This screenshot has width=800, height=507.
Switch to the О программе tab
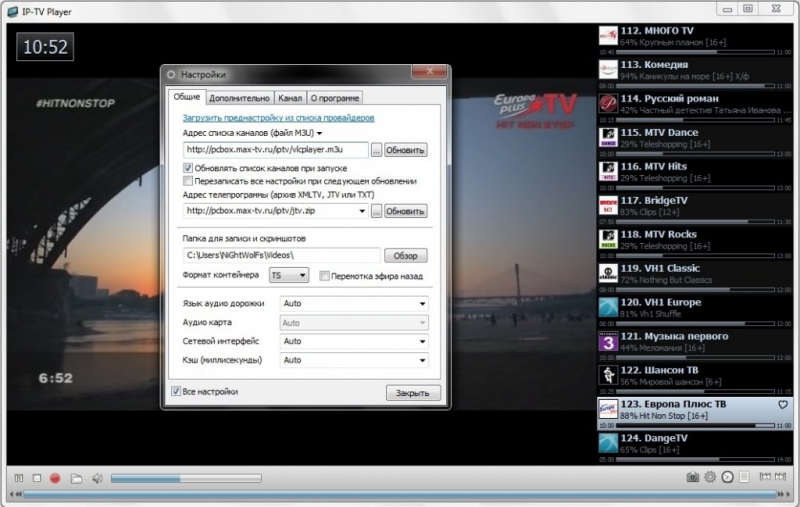(x=335, y=98)
